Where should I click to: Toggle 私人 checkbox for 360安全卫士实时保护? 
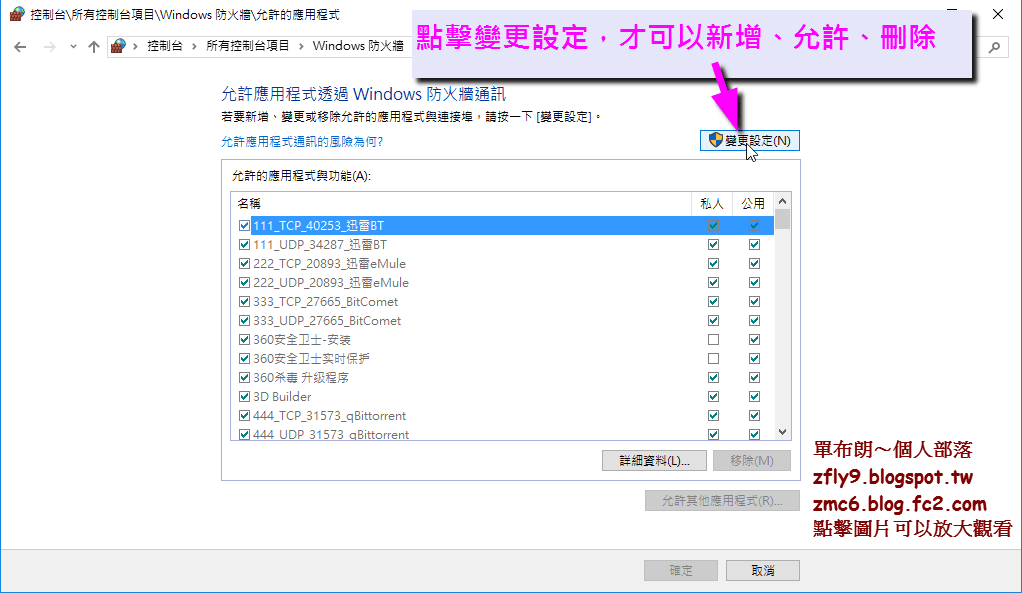(x=714, y=358)
